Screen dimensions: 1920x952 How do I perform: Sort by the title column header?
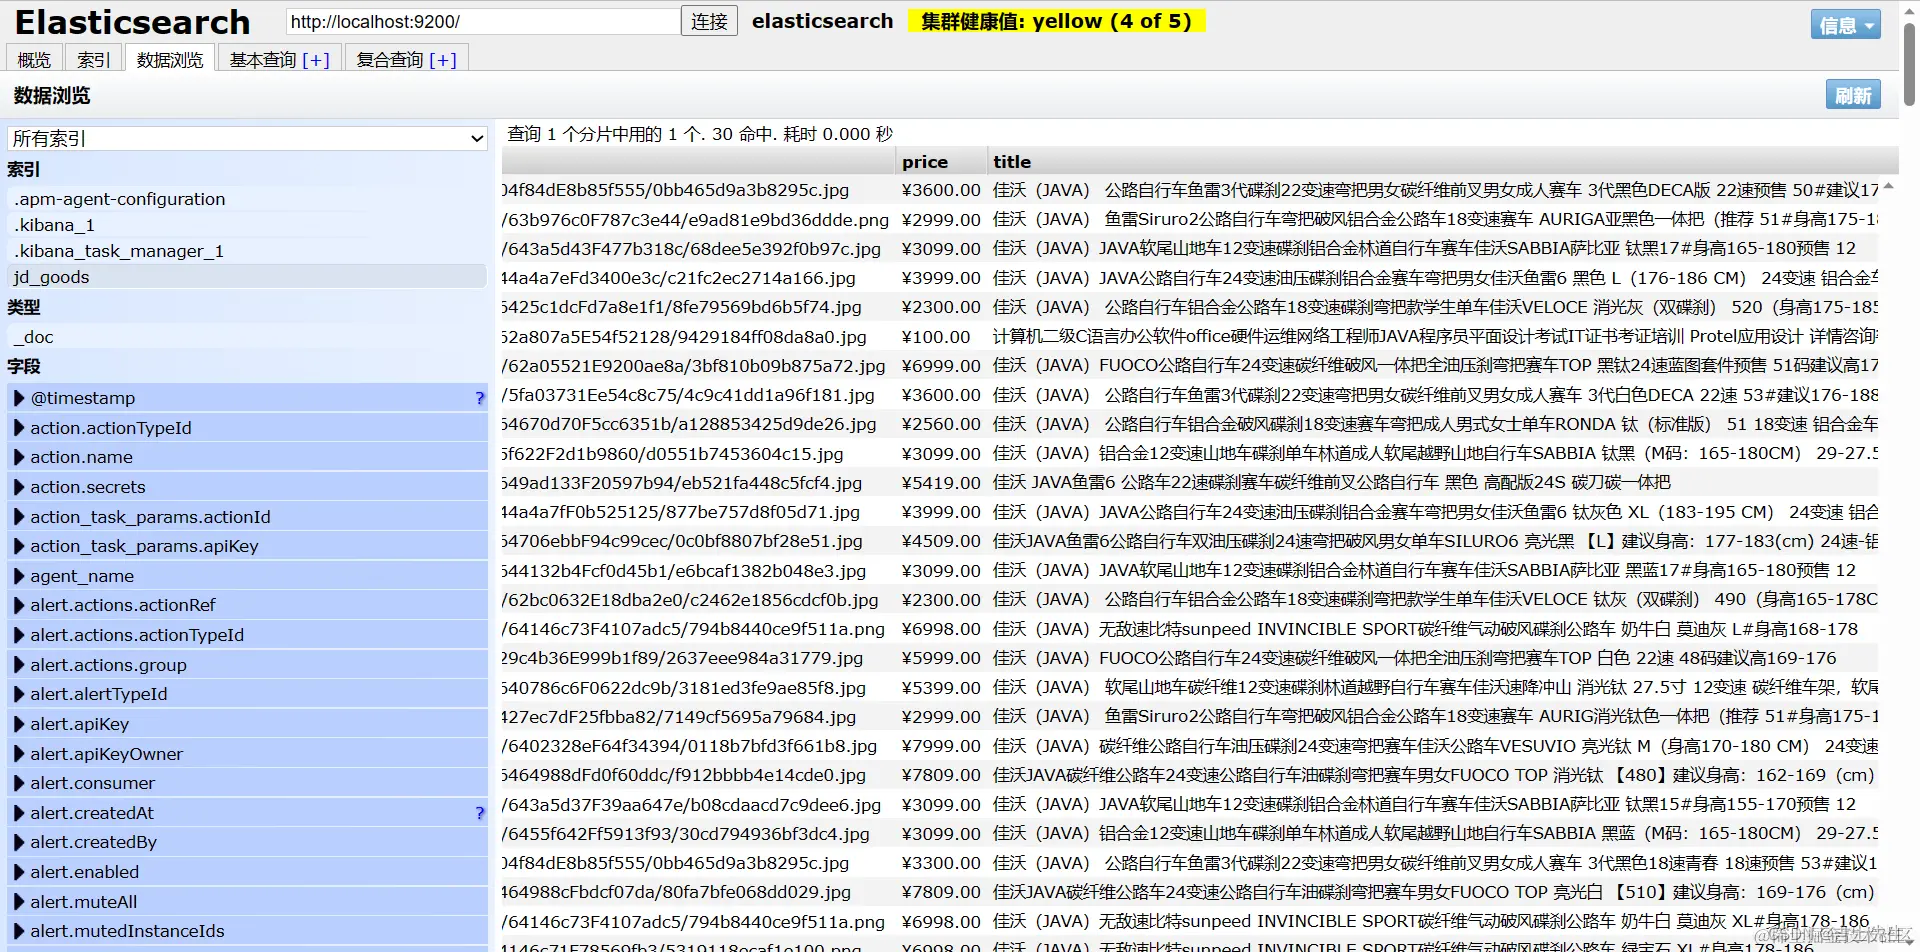[1442, 161]
